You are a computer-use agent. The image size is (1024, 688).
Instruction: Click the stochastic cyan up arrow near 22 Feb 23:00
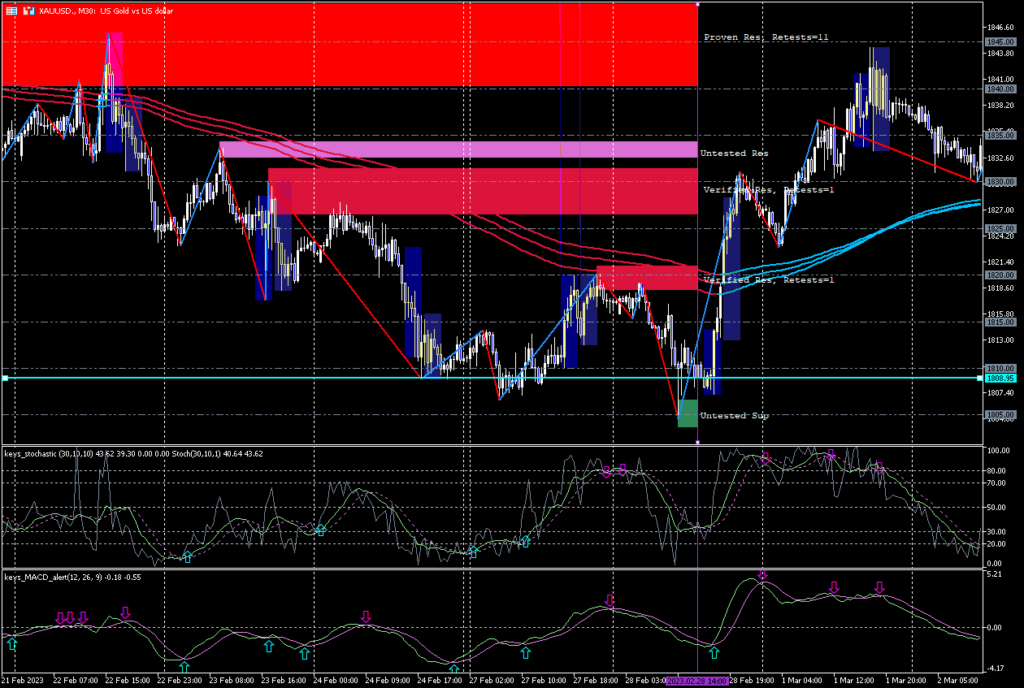[x=187, y=556]
